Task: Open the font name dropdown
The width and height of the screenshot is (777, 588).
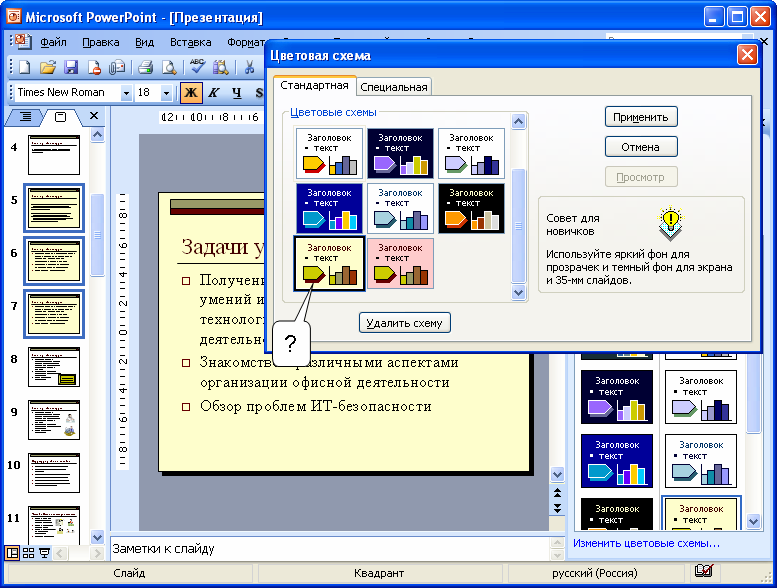Action: (126, 93)
